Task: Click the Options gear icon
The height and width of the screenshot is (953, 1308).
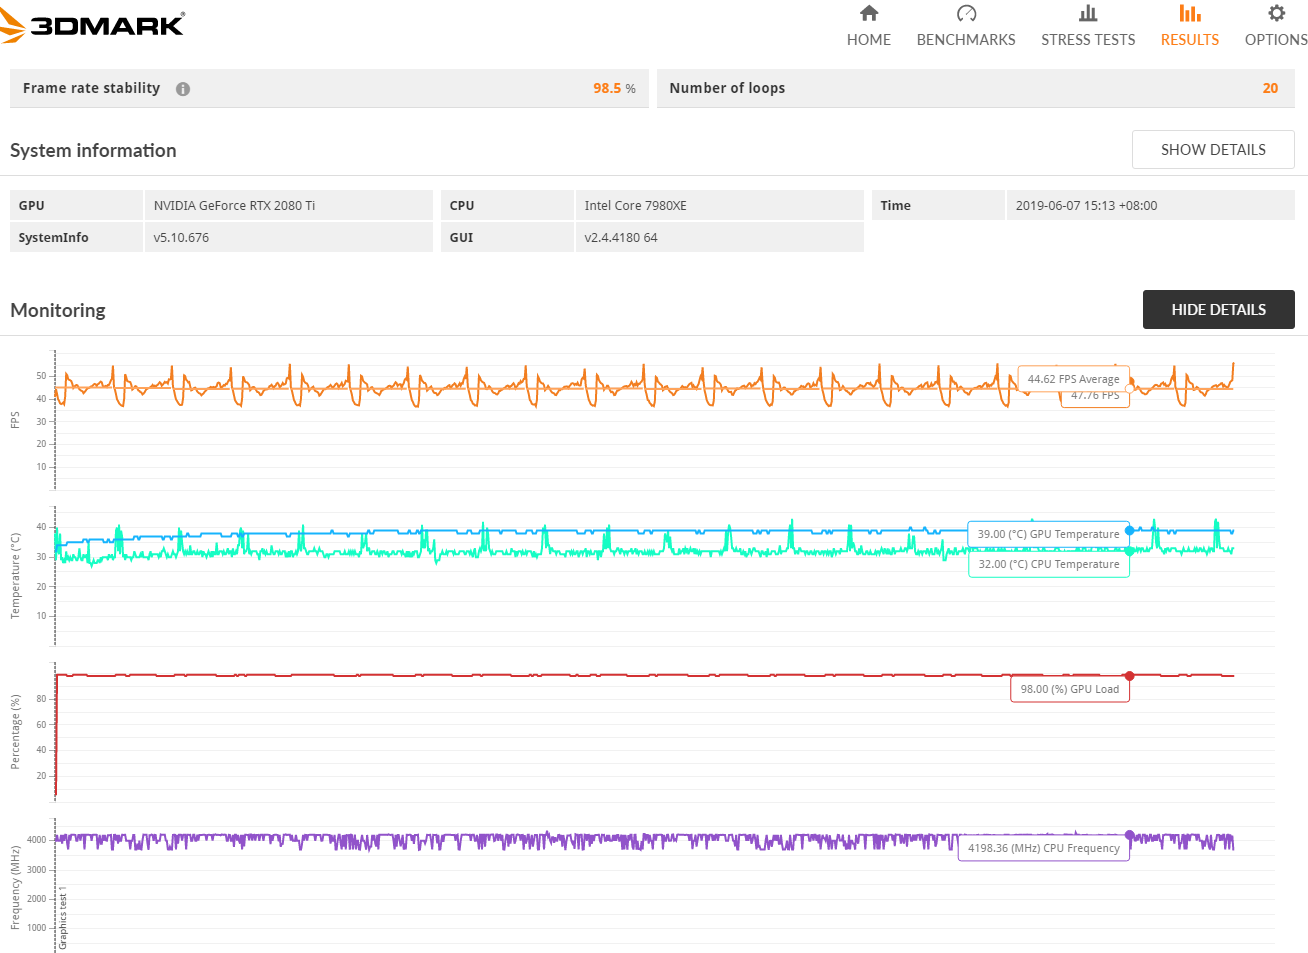Action: click(x=1276, y=13)
